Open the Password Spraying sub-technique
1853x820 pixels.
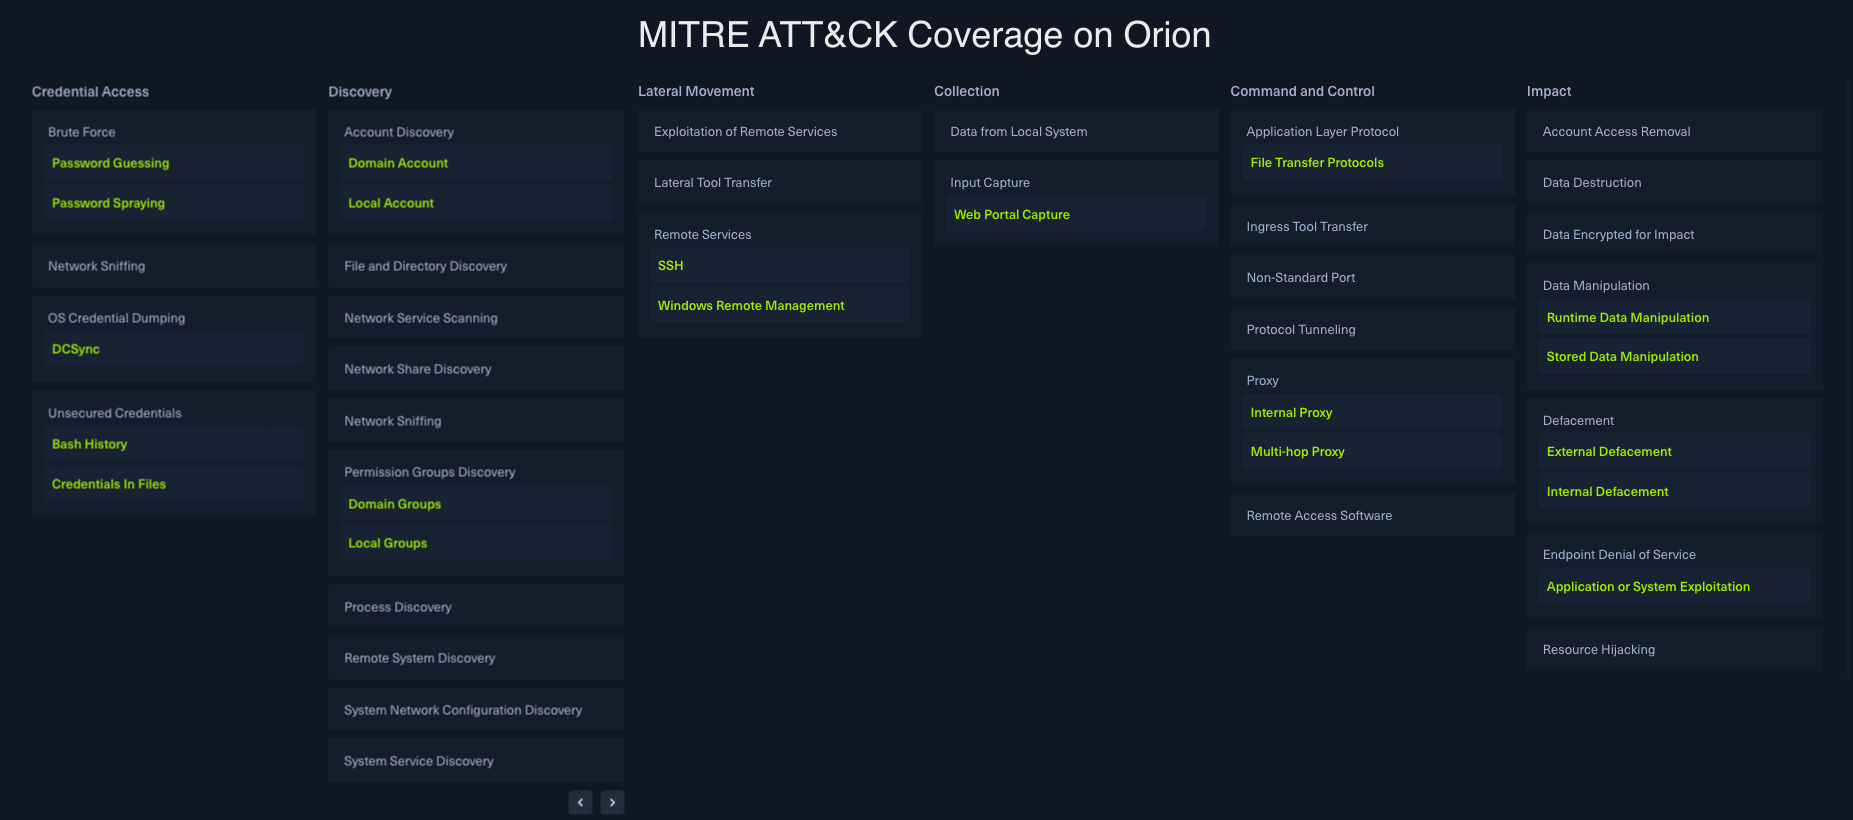(x=108, y=203)
